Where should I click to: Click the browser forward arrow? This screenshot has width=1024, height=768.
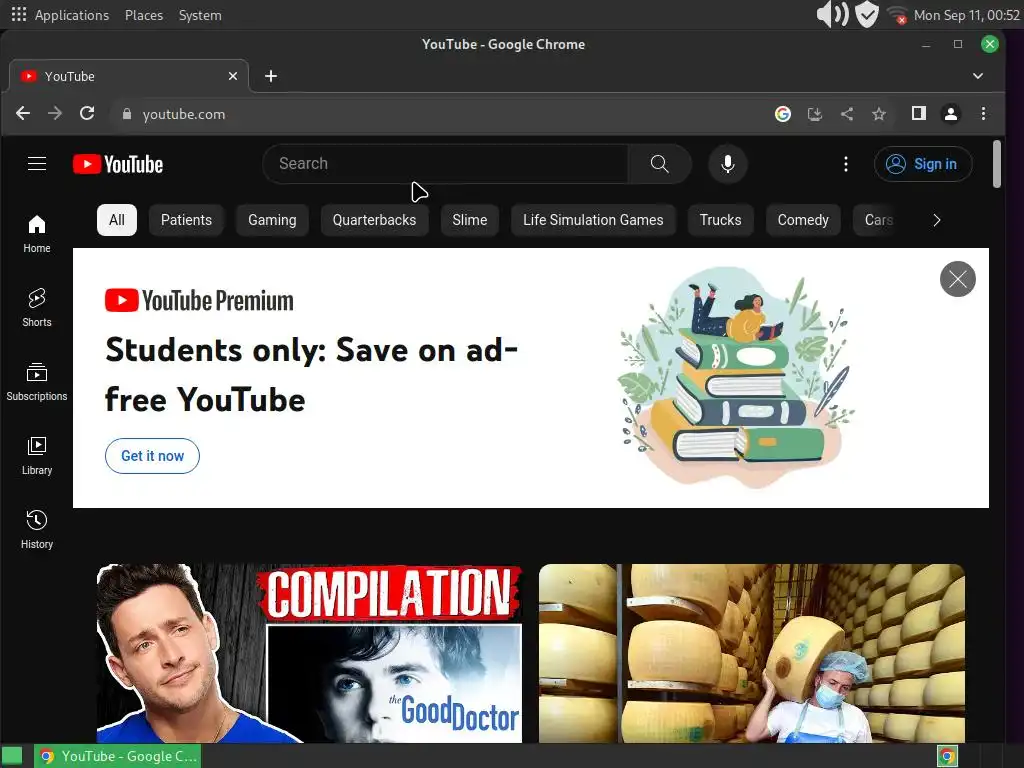[55, 114]
